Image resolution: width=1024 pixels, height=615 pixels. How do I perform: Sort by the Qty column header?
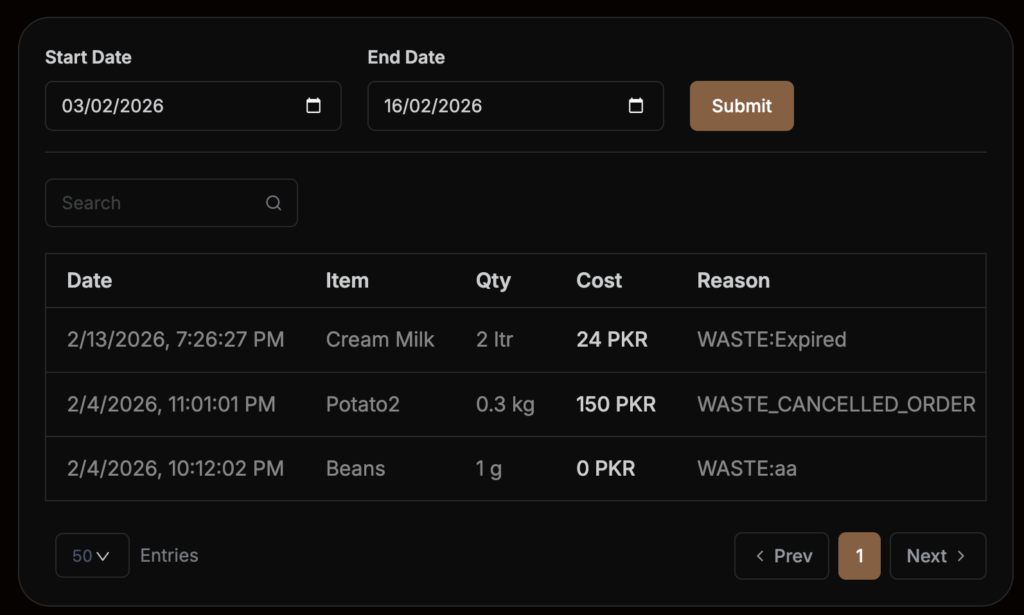493,281
